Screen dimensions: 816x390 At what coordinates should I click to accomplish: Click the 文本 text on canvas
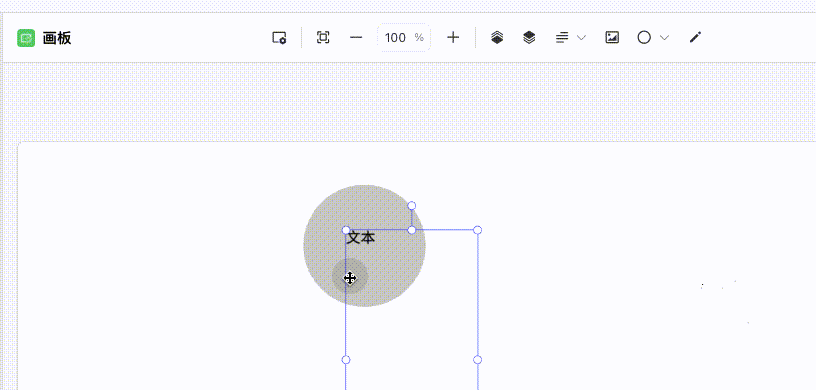361,238
